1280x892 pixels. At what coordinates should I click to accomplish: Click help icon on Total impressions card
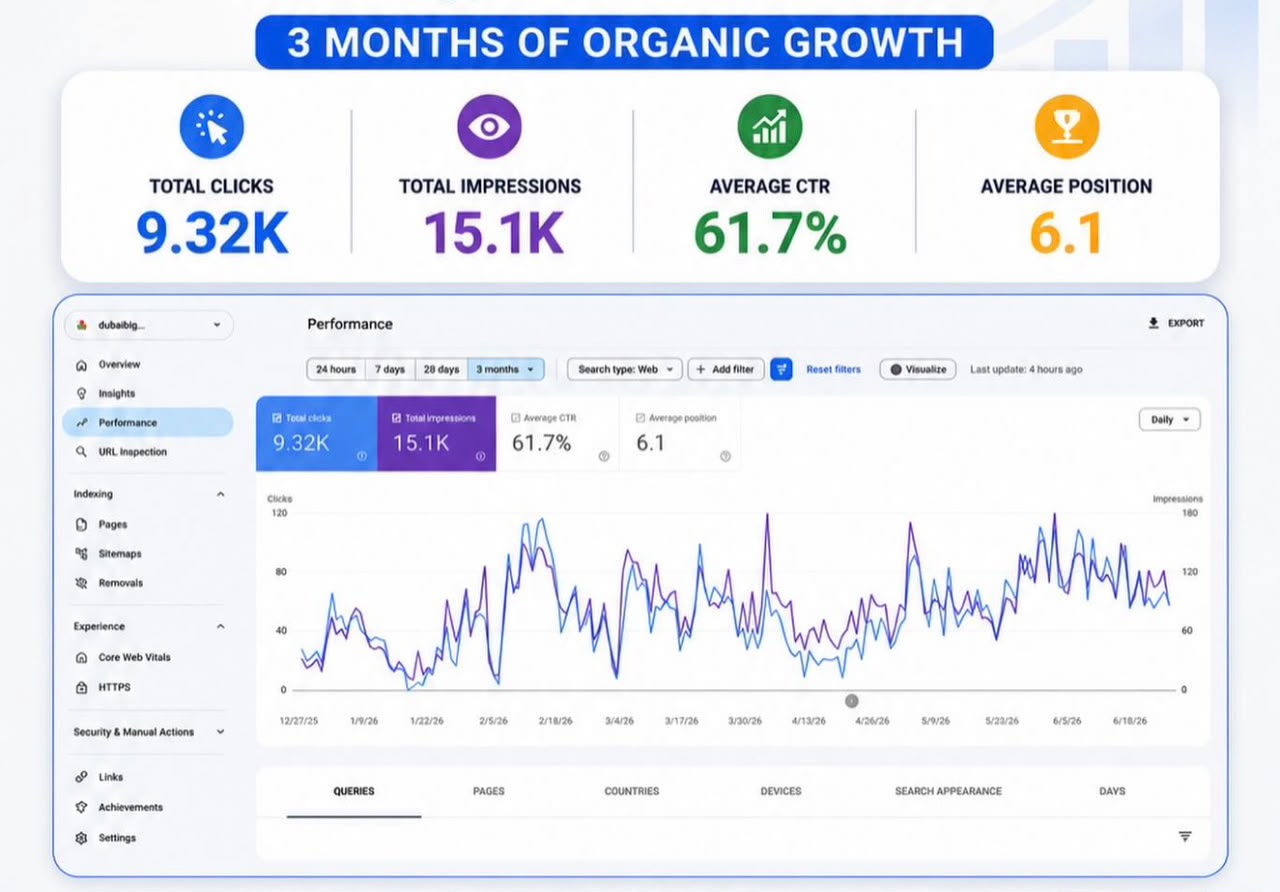[480, 456]
